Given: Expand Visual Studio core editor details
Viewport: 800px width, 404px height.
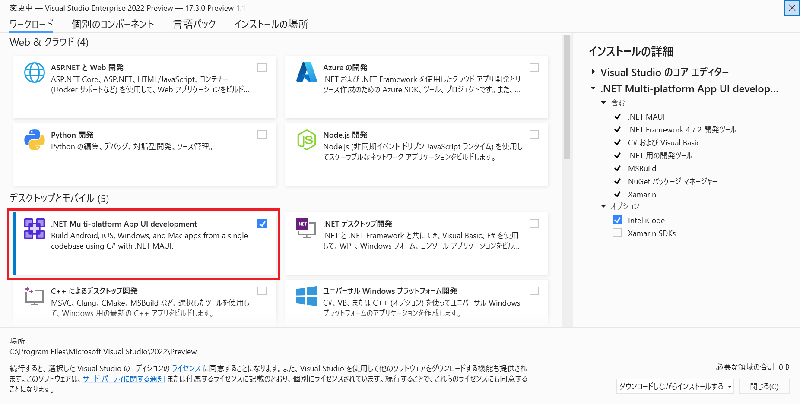Looking at the screenshot, I should pyautogui.click(x=593, y=72).
